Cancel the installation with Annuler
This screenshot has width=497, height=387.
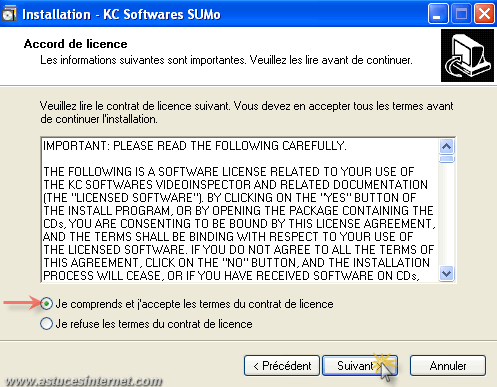tap(448, 366)
